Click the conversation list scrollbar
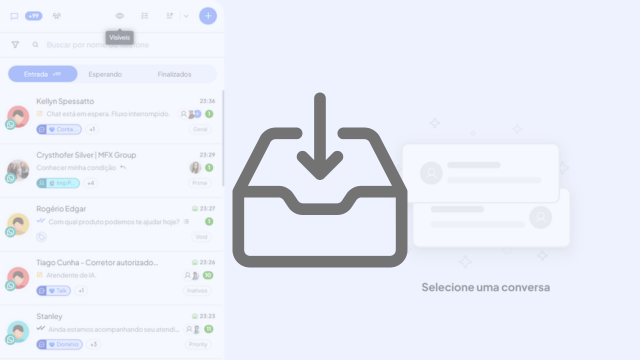Screen dimensions: 640x360 (x=223, y=138)
